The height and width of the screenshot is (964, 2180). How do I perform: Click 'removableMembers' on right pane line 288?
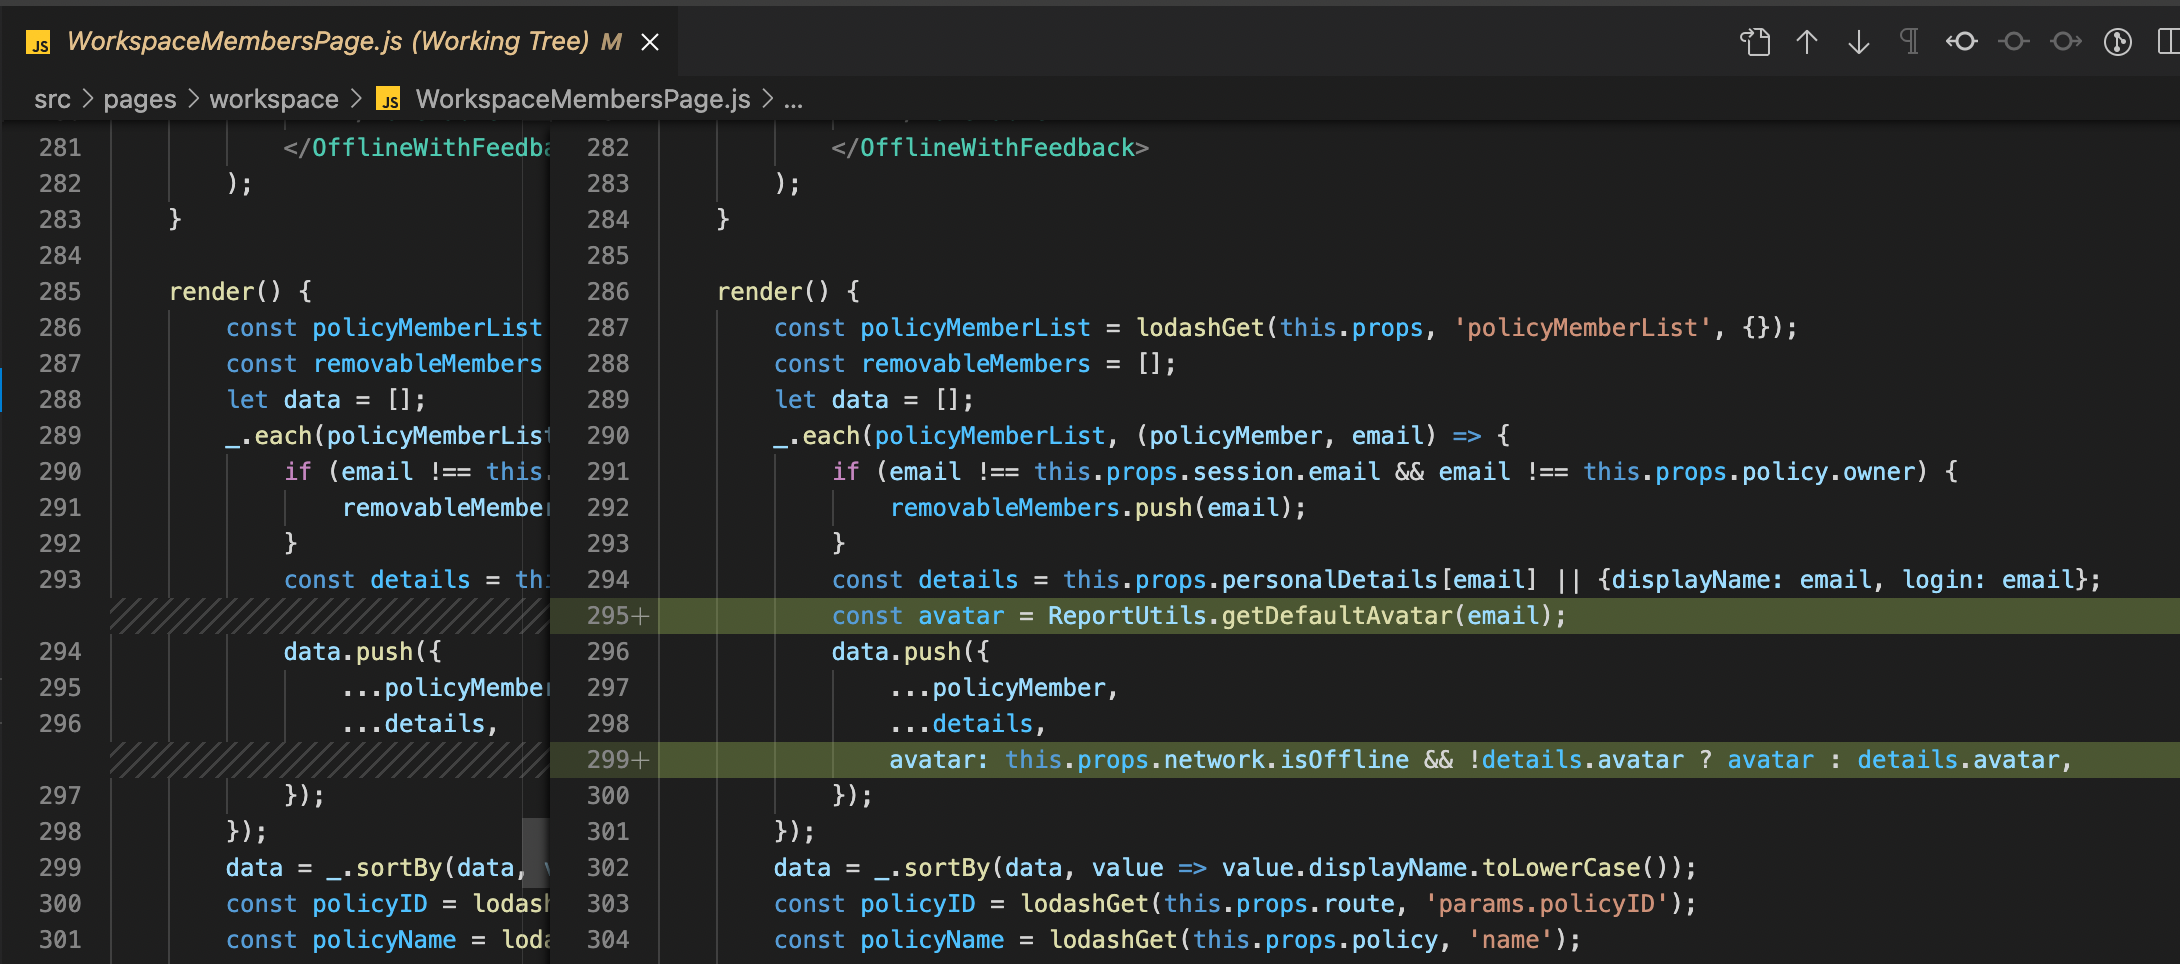(x=975, y=364)
